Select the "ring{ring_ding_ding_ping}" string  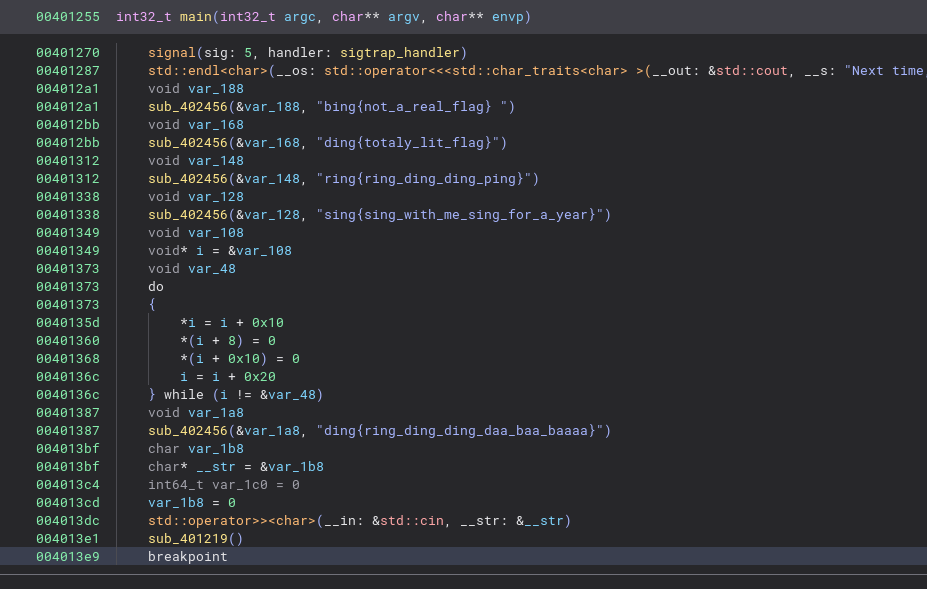click(427, 179)
